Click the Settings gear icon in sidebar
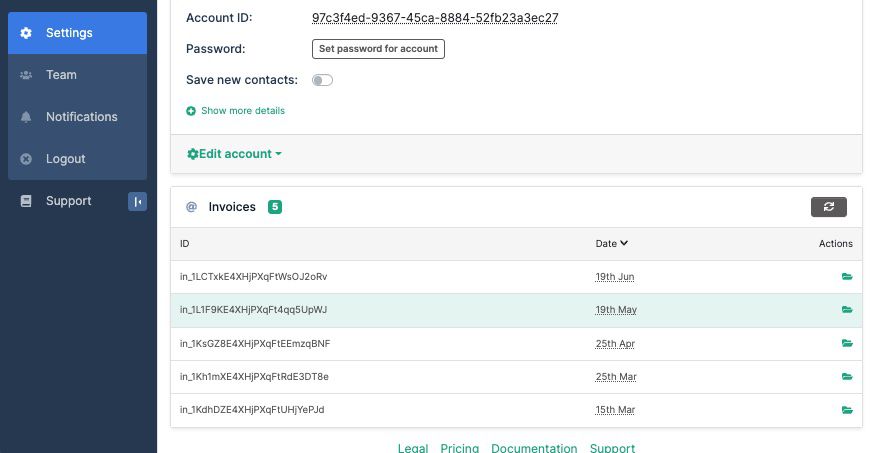873x453 pixels. tap(26, 33)
